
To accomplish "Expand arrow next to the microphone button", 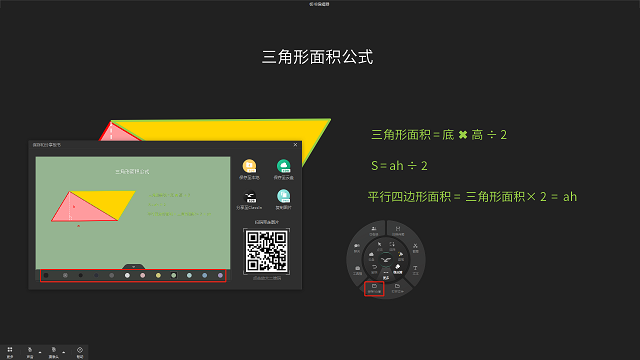I will pos(40,352).
